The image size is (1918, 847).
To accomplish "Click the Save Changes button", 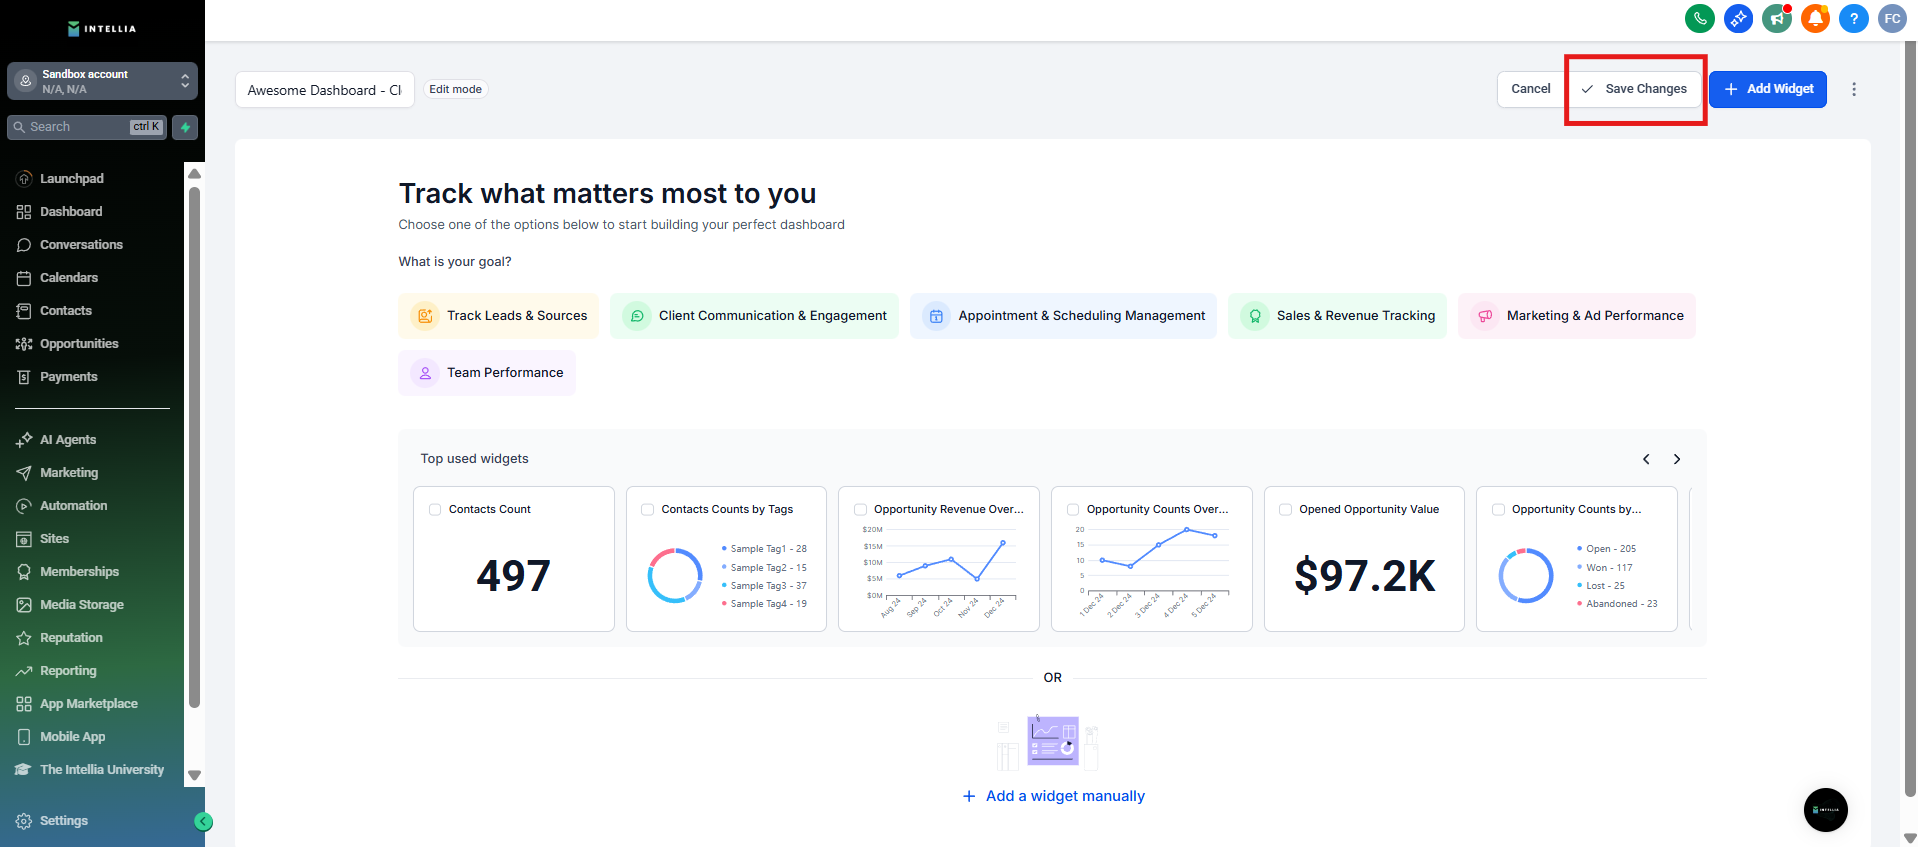I will click(1635, 89).
